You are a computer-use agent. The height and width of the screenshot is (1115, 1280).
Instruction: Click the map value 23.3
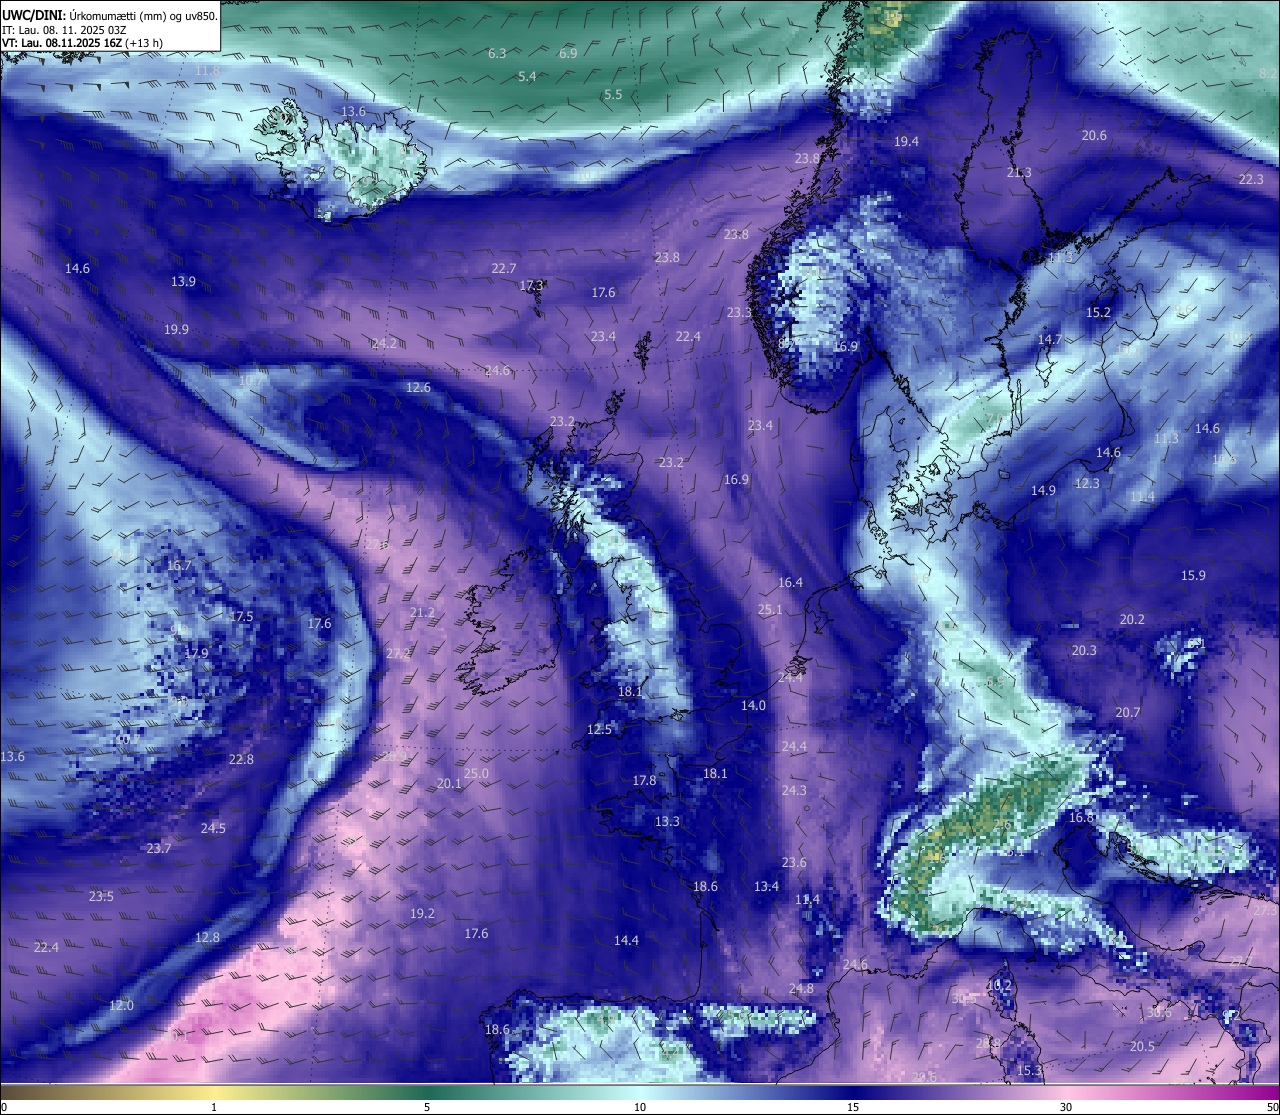click(739, 313)
